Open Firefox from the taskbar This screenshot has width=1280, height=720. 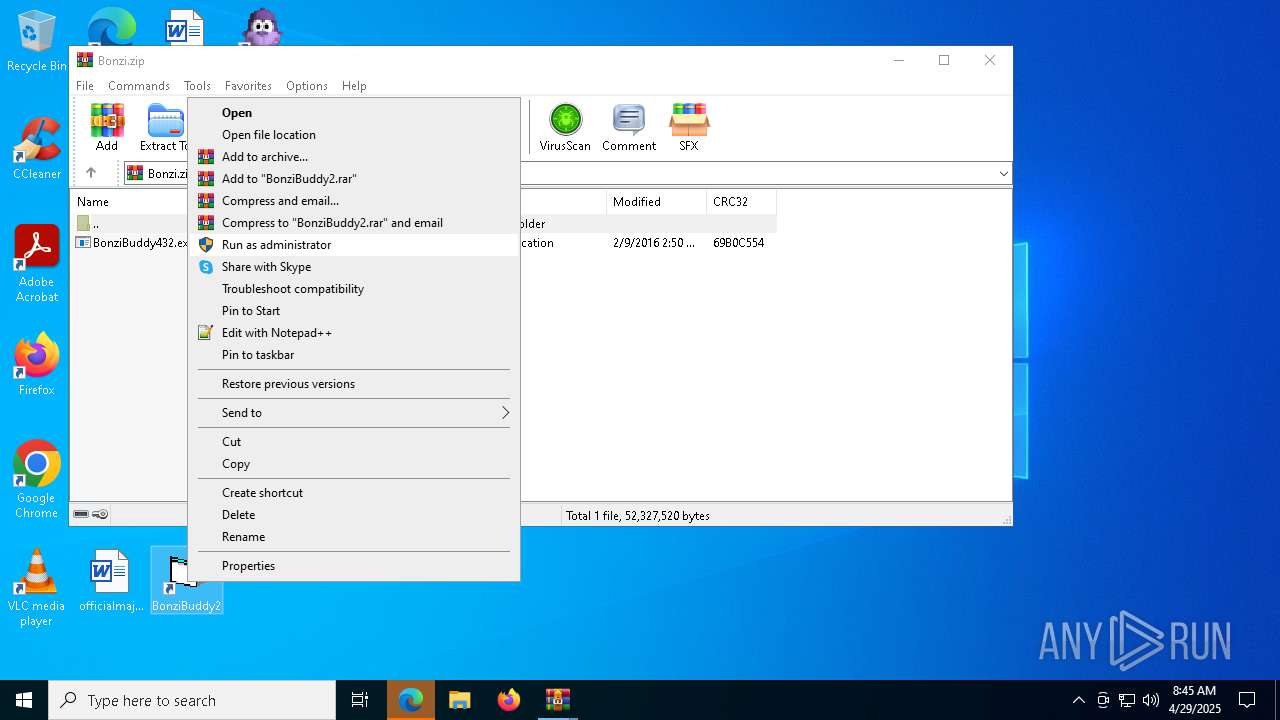[x=509, y=700]
